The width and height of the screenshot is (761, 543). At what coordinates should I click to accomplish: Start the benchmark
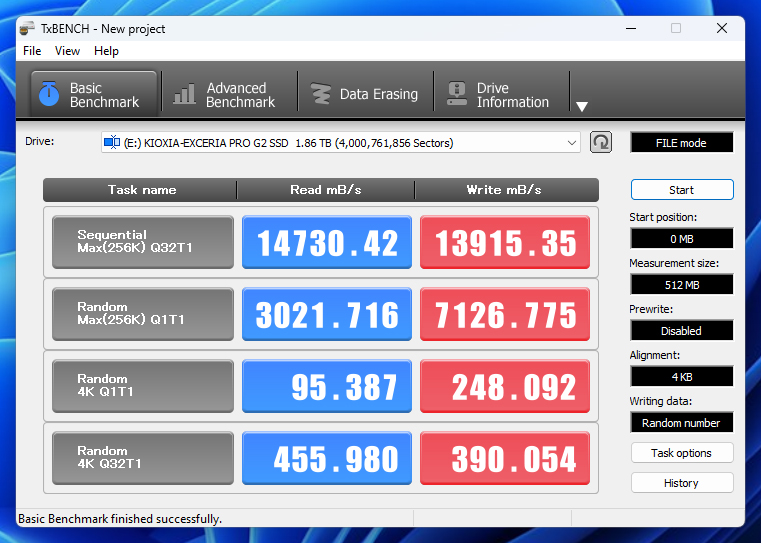682,190
